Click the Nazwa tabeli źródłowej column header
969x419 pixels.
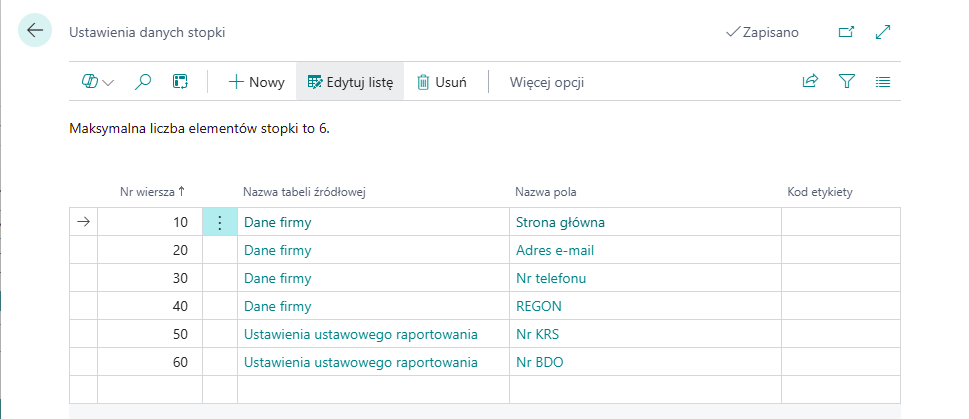[305, 192]
